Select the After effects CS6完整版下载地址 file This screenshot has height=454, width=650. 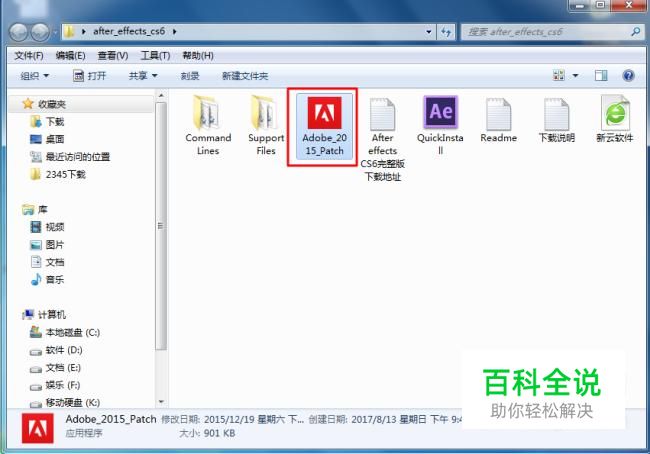[382, 139]
